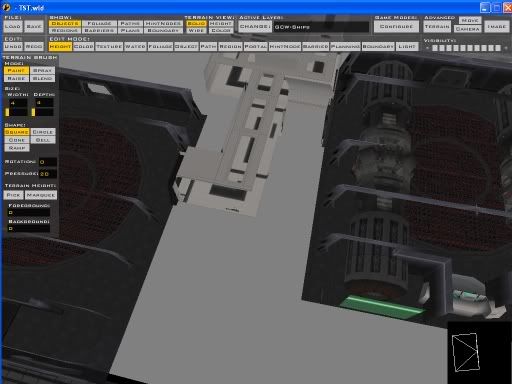Switch edit mode to Path
The height and width of the screenshot is (384, 512).
tap(208, 47)
